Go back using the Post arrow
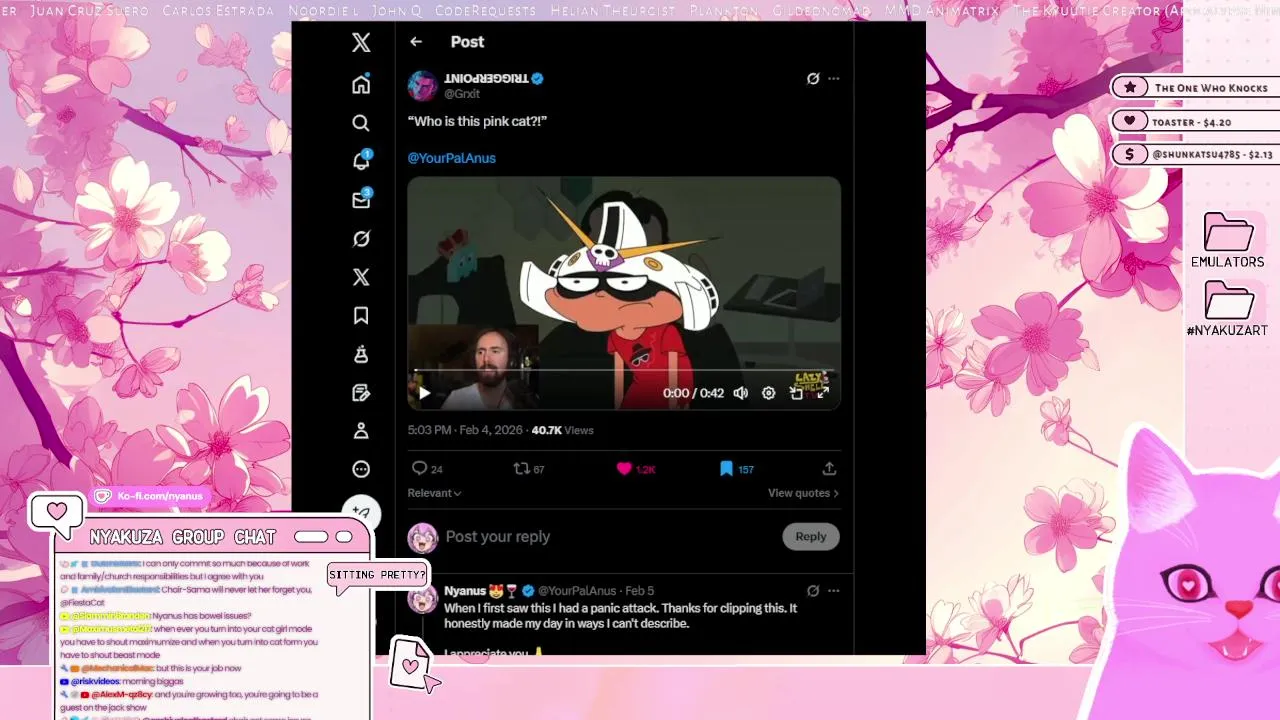 pos(416,42)
